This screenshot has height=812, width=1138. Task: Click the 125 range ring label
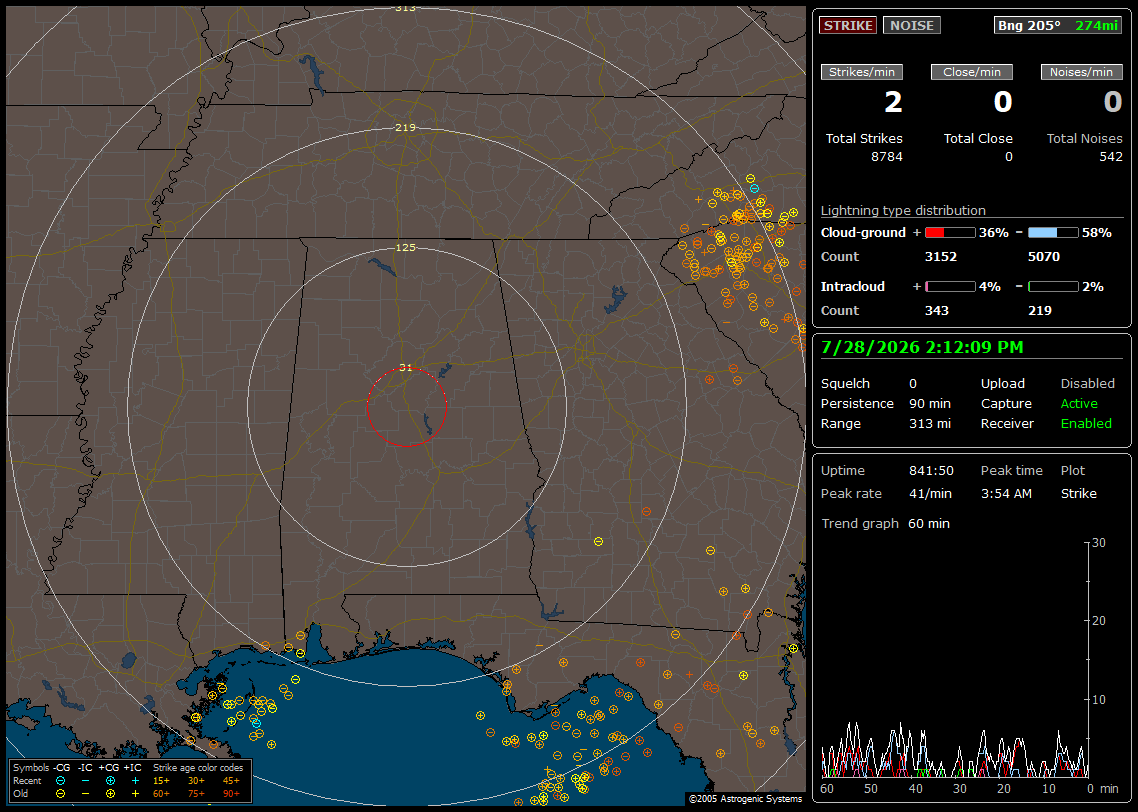pyautogui.click(x=406, y=247)
